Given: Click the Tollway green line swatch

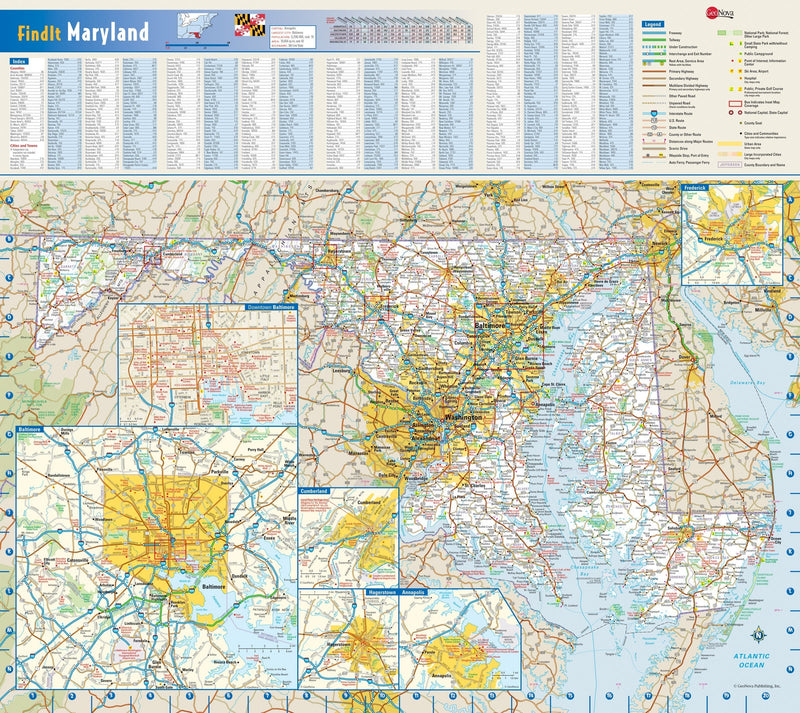Looking at the screenshot, I should pyautogui.click(x=654, y=40).
